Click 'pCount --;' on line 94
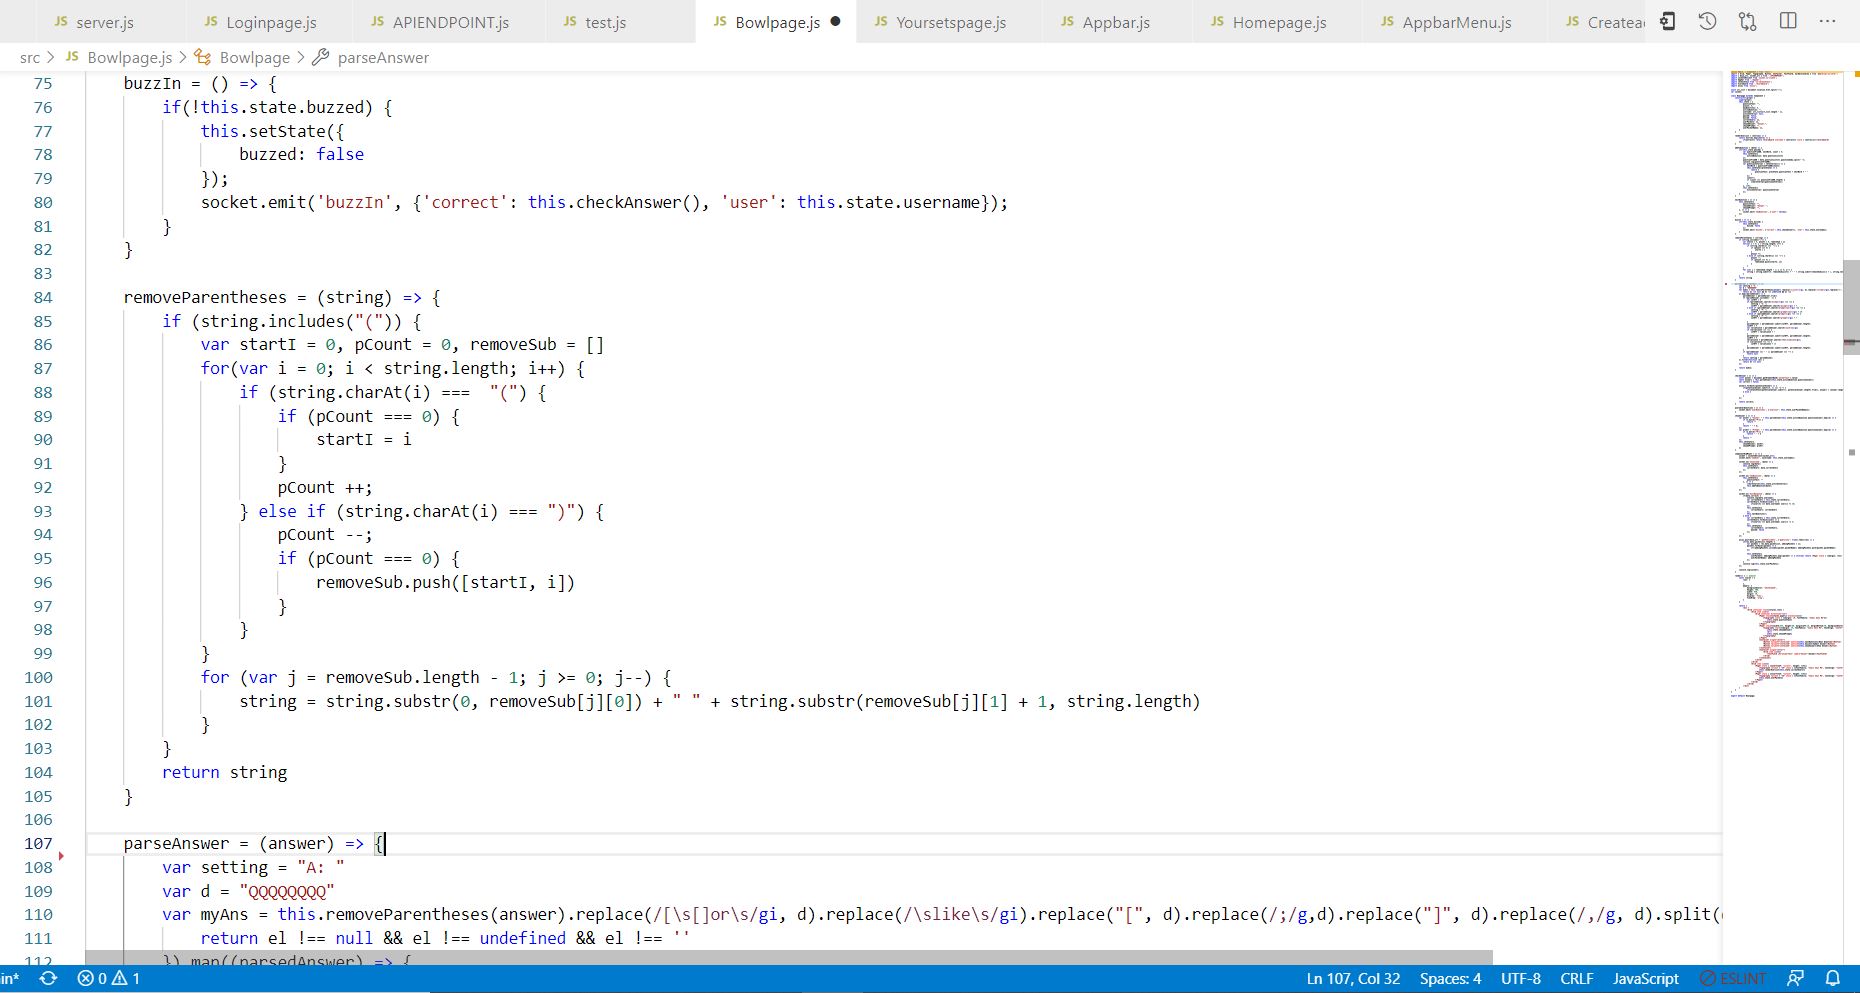1860x993 pixels. (x=325, y=535)
